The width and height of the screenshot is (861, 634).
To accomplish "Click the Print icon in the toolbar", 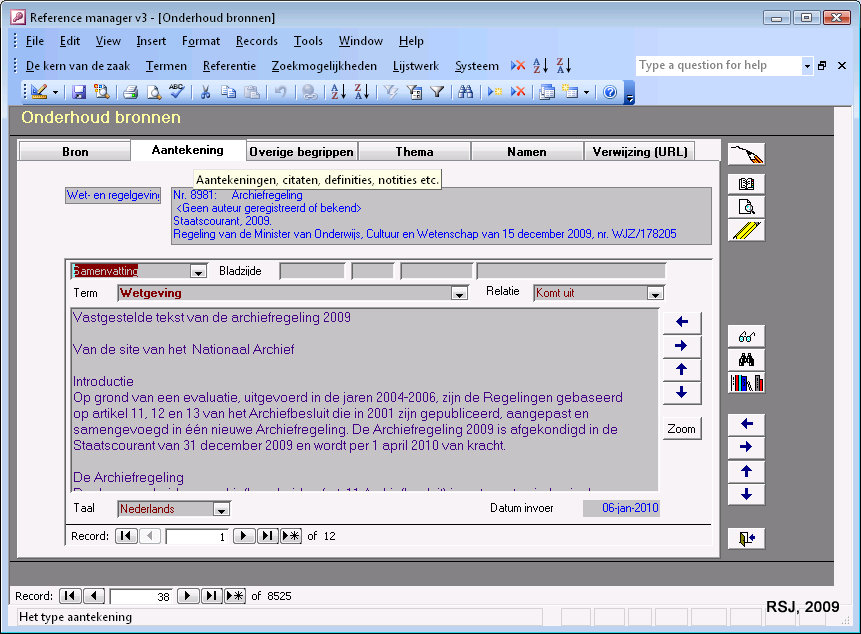I will (x=130, y=92).
